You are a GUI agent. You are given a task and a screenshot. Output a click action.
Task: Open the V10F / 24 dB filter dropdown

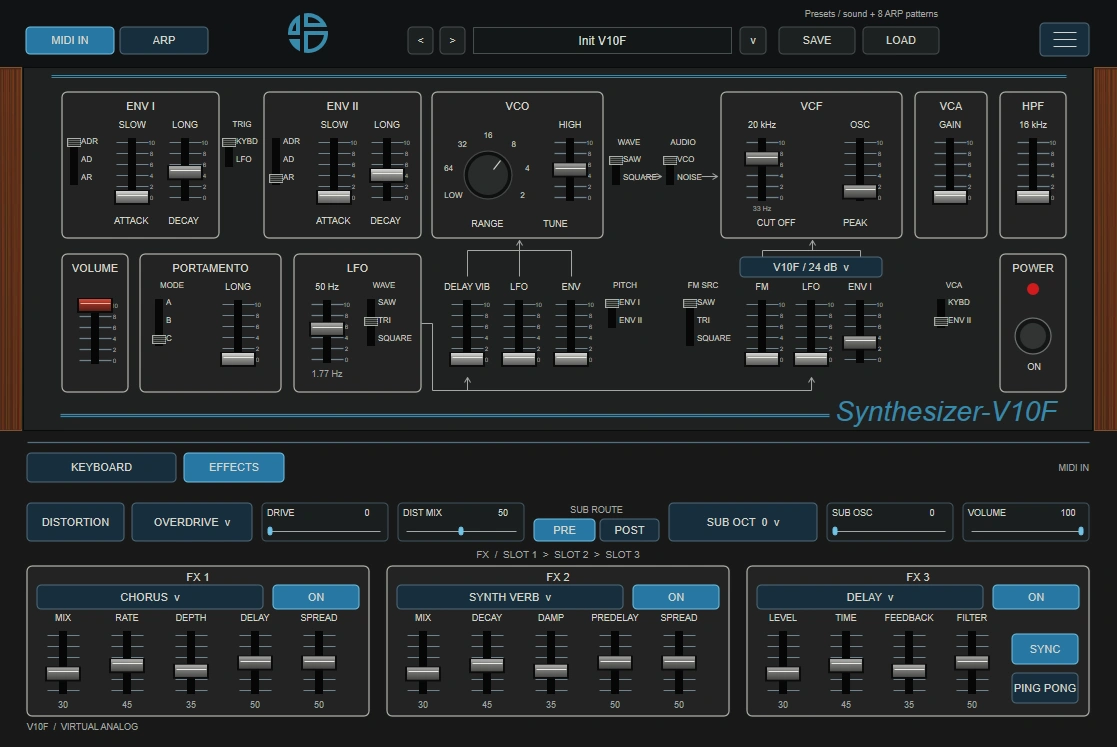click(x=811, y=267)
